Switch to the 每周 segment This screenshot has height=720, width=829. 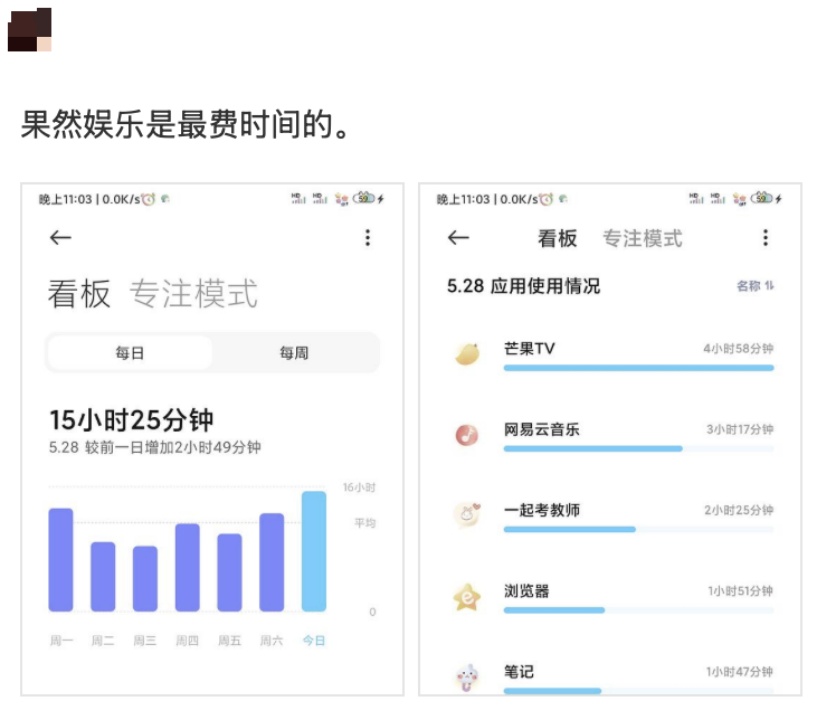294,353
